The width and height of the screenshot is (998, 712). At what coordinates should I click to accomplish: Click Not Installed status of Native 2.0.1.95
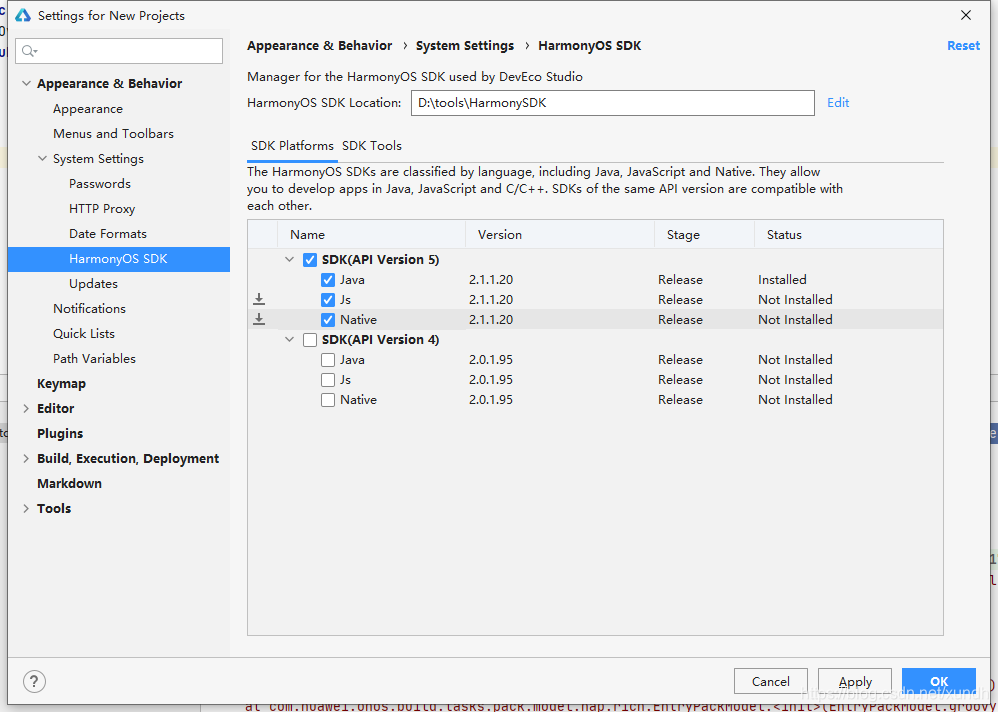coord(795,400)
